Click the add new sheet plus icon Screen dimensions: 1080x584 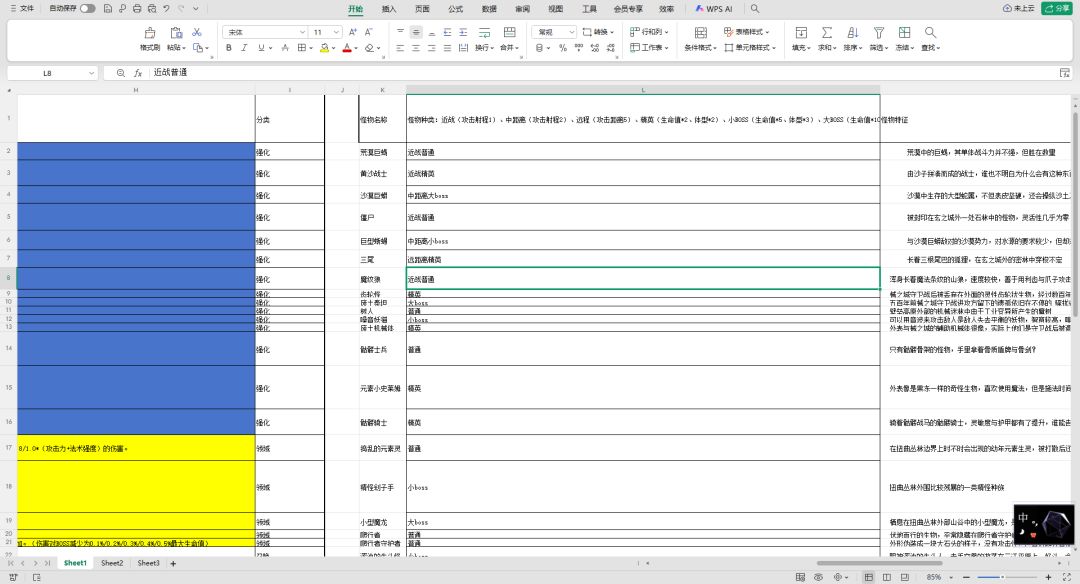pos(173,563)
